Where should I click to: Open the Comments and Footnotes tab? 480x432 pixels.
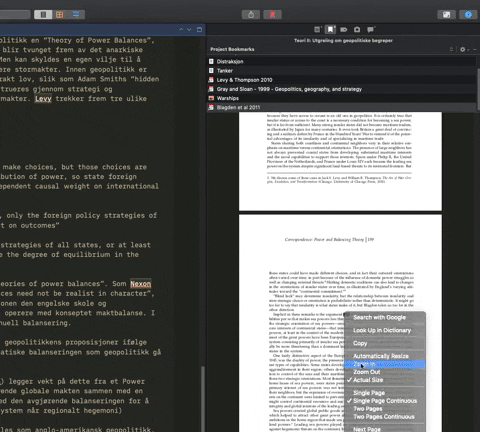coord(370,30)
